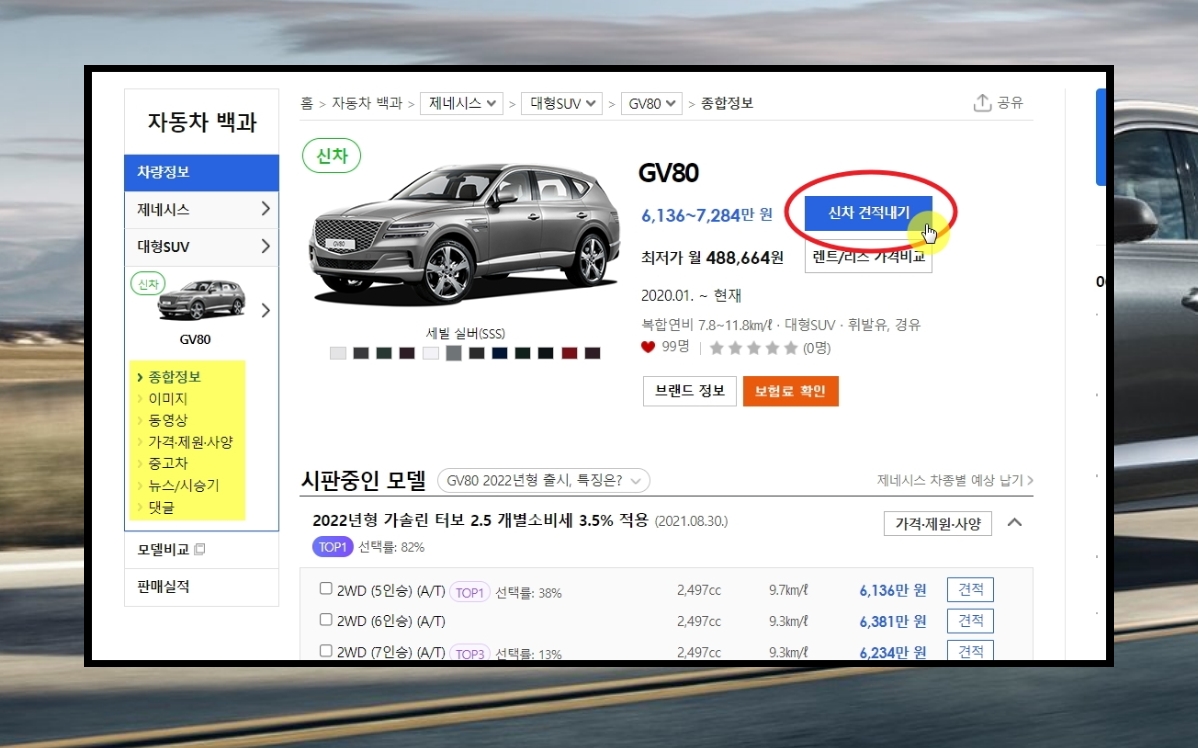The width and height of the screenshot is (1198, 748).
Task: Open 이미지 in the sidebar submenu
Action: [x=167, y=399]
